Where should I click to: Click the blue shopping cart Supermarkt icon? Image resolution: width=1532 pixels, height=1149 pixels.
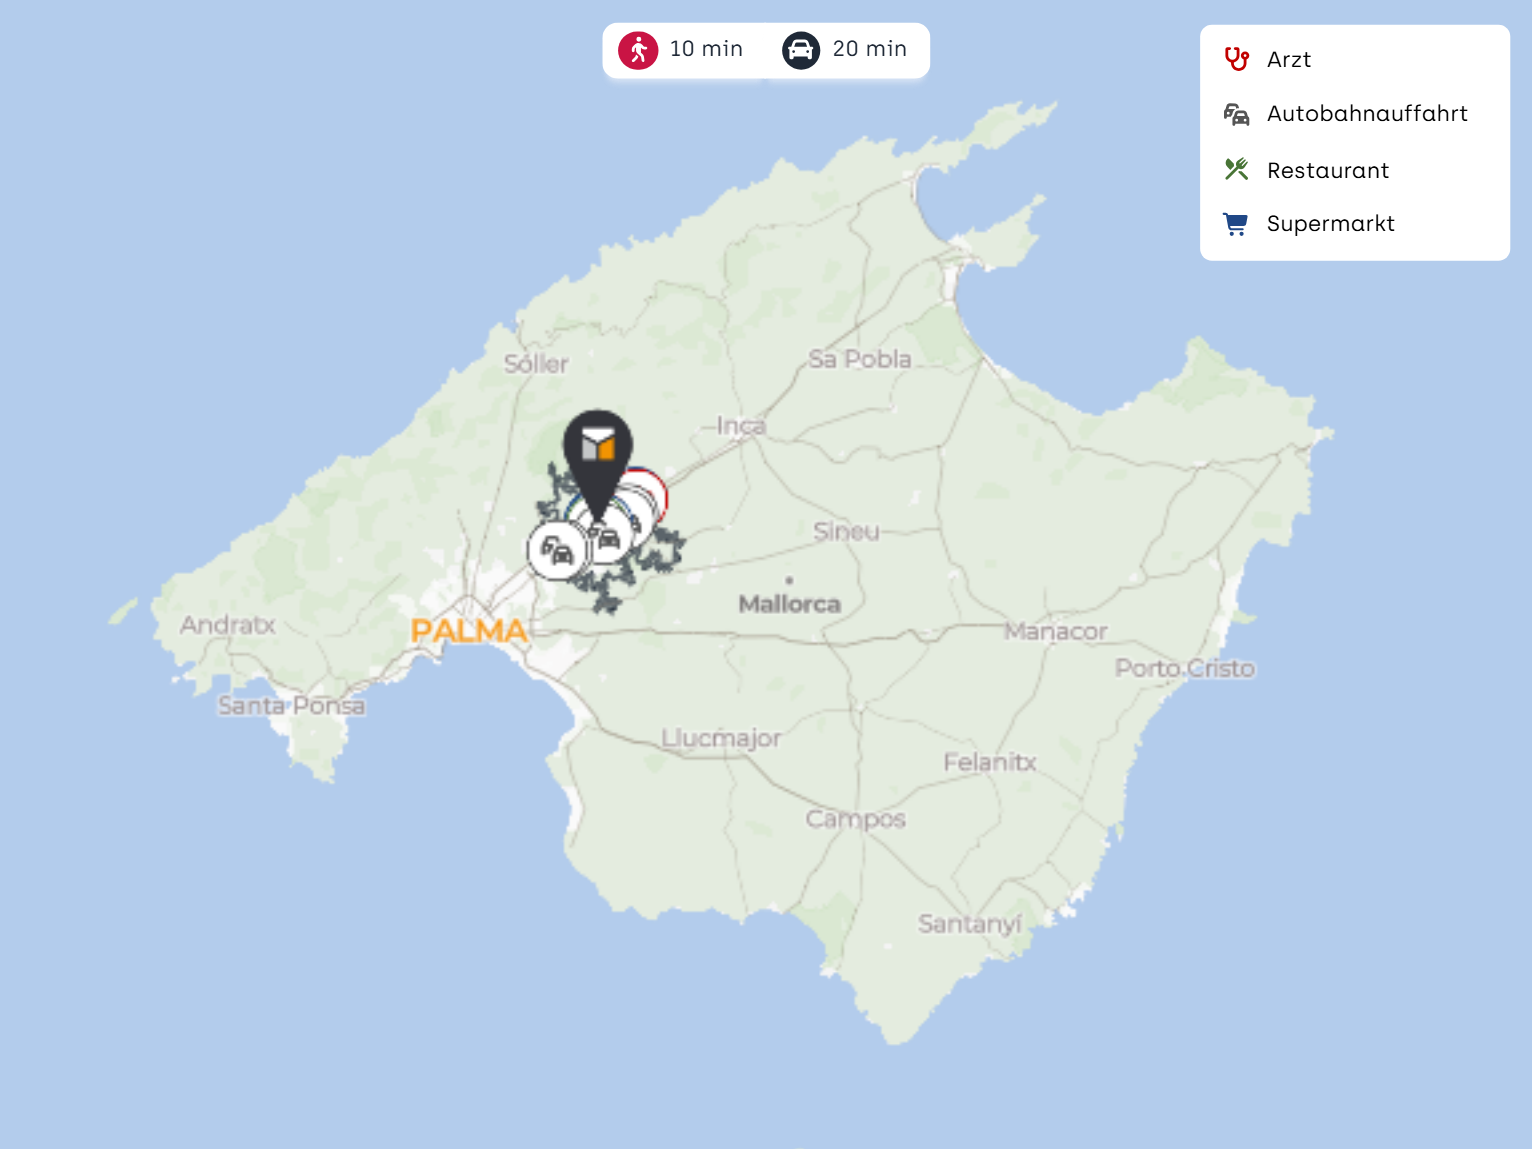1236,224
